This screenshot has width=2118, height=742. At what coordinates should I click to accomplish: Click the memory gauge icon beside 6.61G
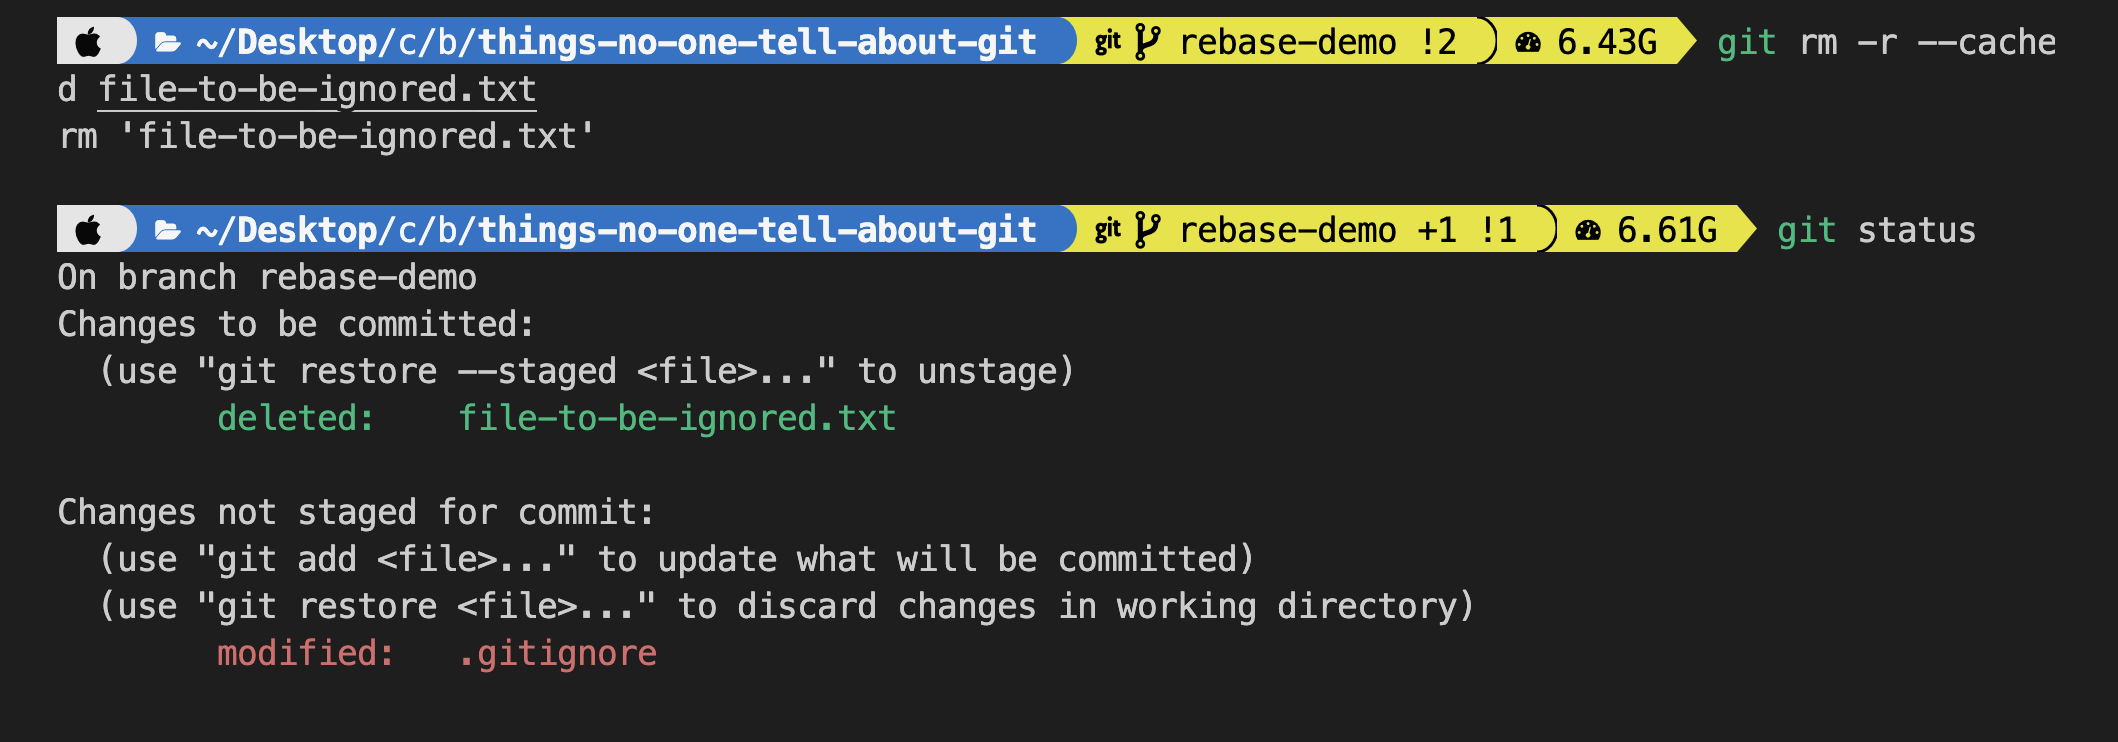[x=1588, y=230]
